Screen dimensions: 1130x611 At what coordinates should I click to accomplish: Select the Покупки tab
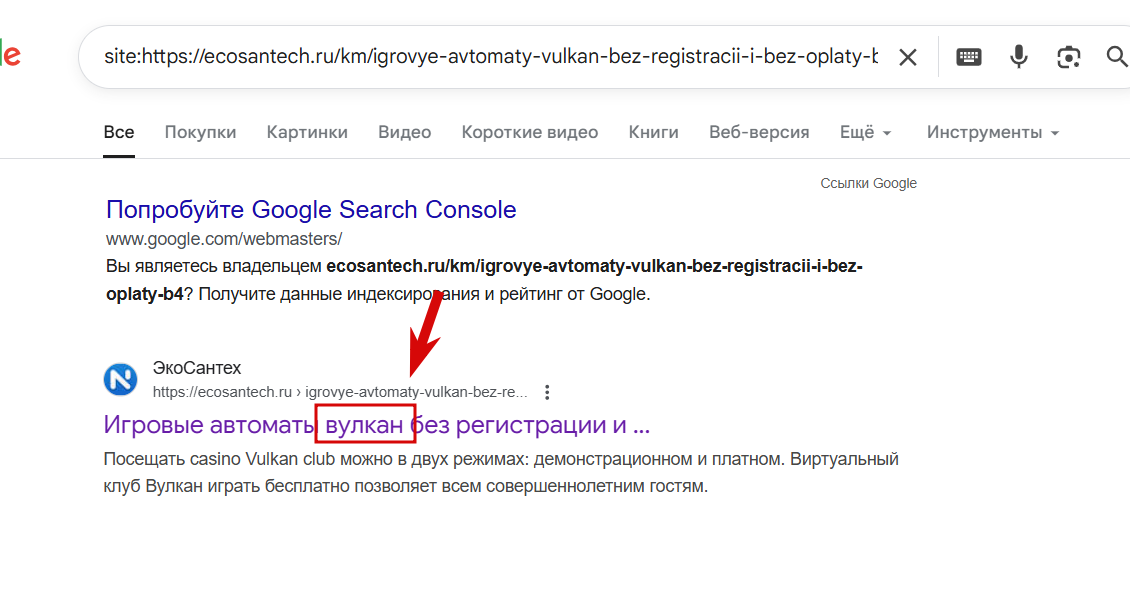point(200,133)
